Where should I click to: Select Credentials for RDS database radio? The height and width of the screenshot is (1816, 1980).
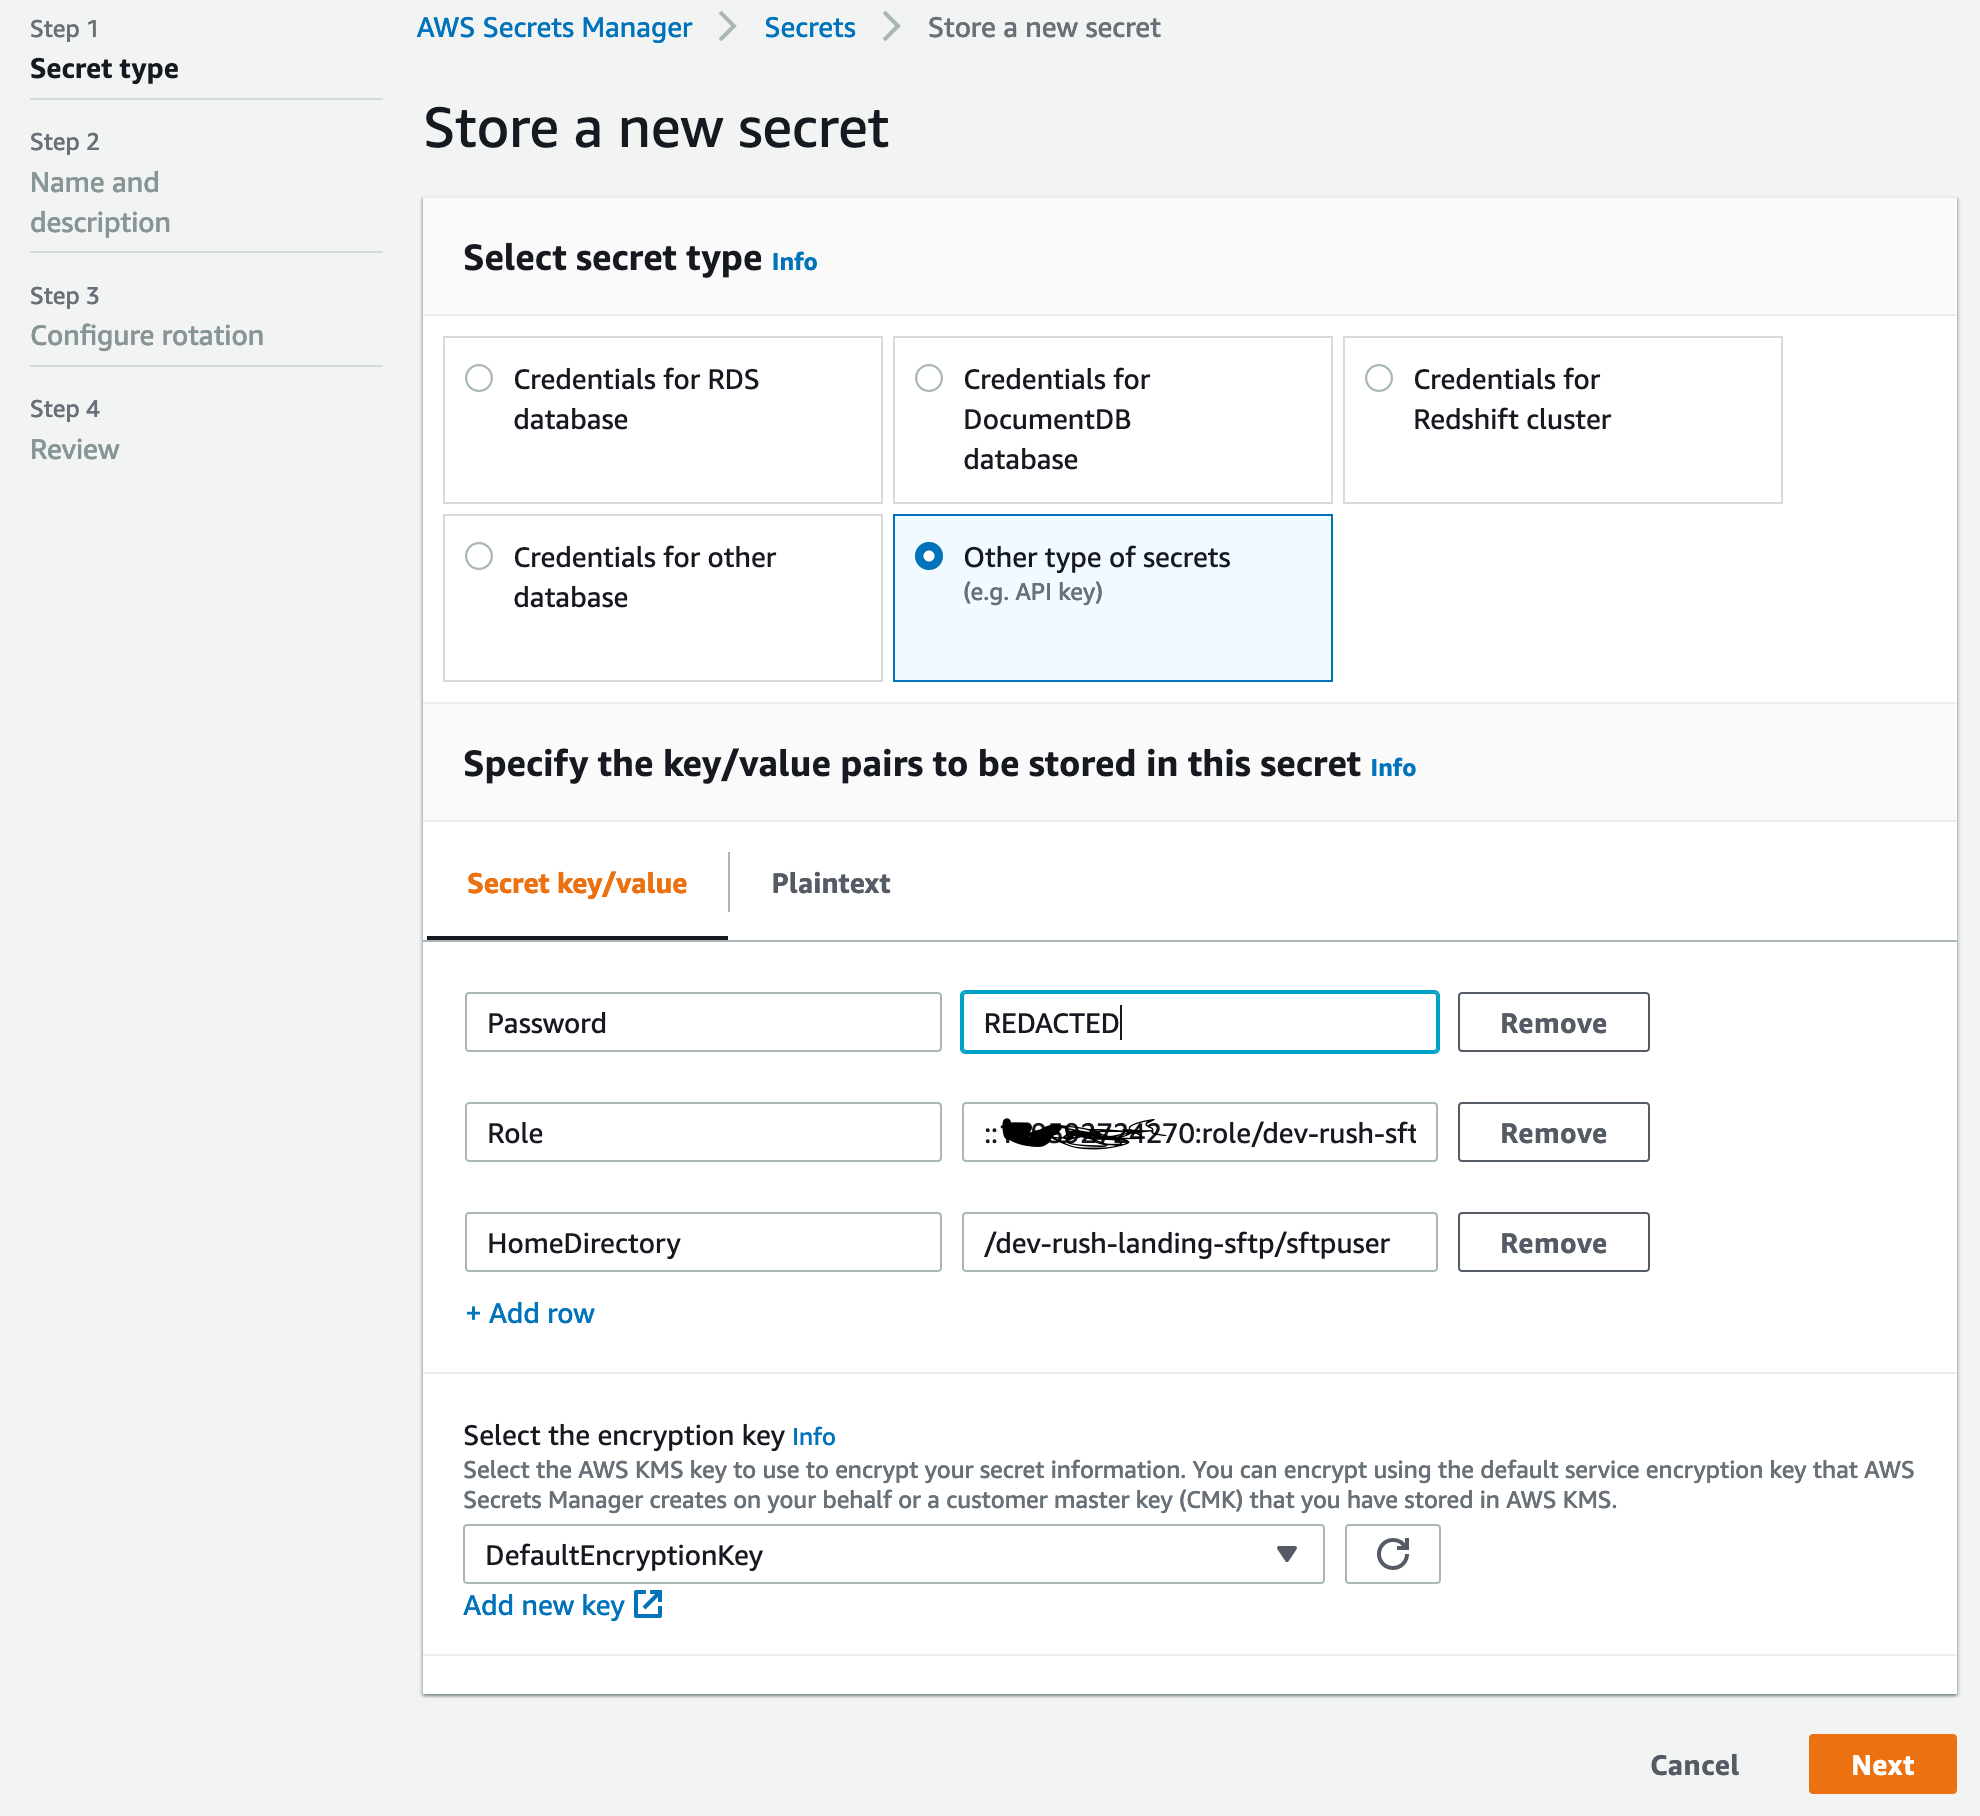[x=479, y=379]
